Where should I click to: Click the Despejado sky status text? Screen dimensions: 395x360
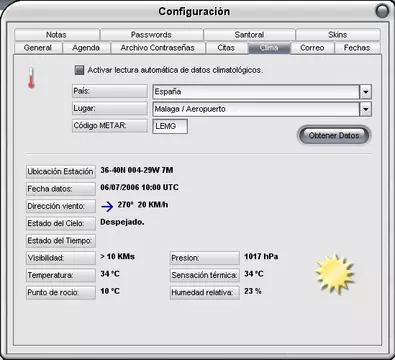coord(122,222)
